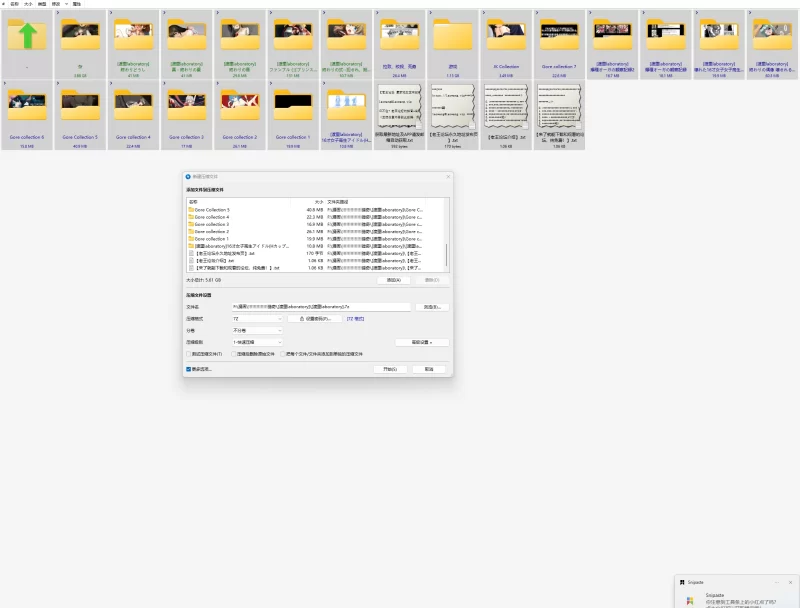This screenshot has width=800, height=608.
Task: Expand the split volume dropdown
Action: (257, 330)
